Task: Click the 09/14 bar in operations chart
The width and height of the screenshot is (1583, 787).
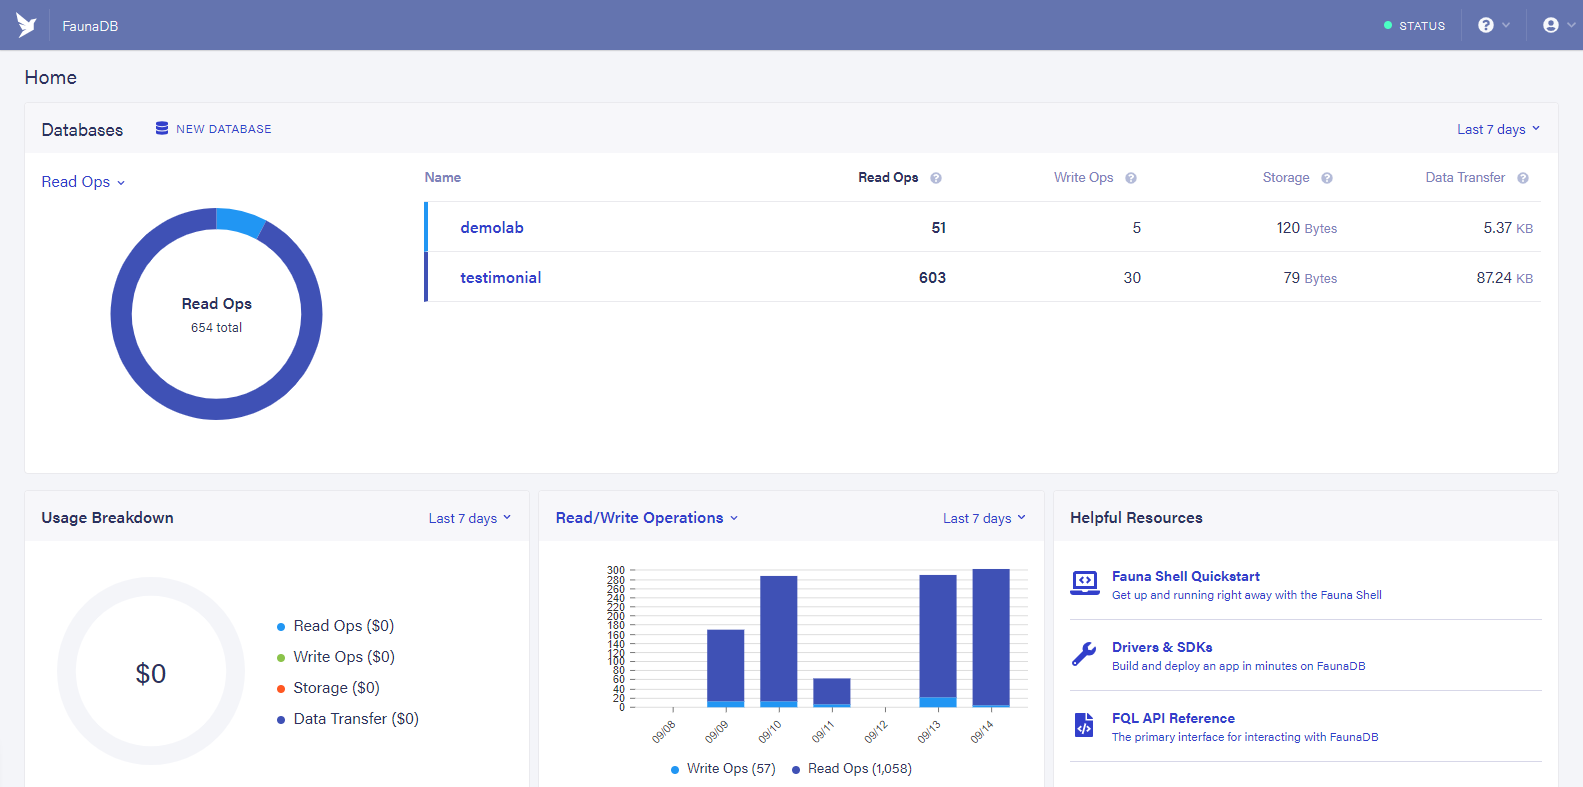Action: tap(991, 638)
